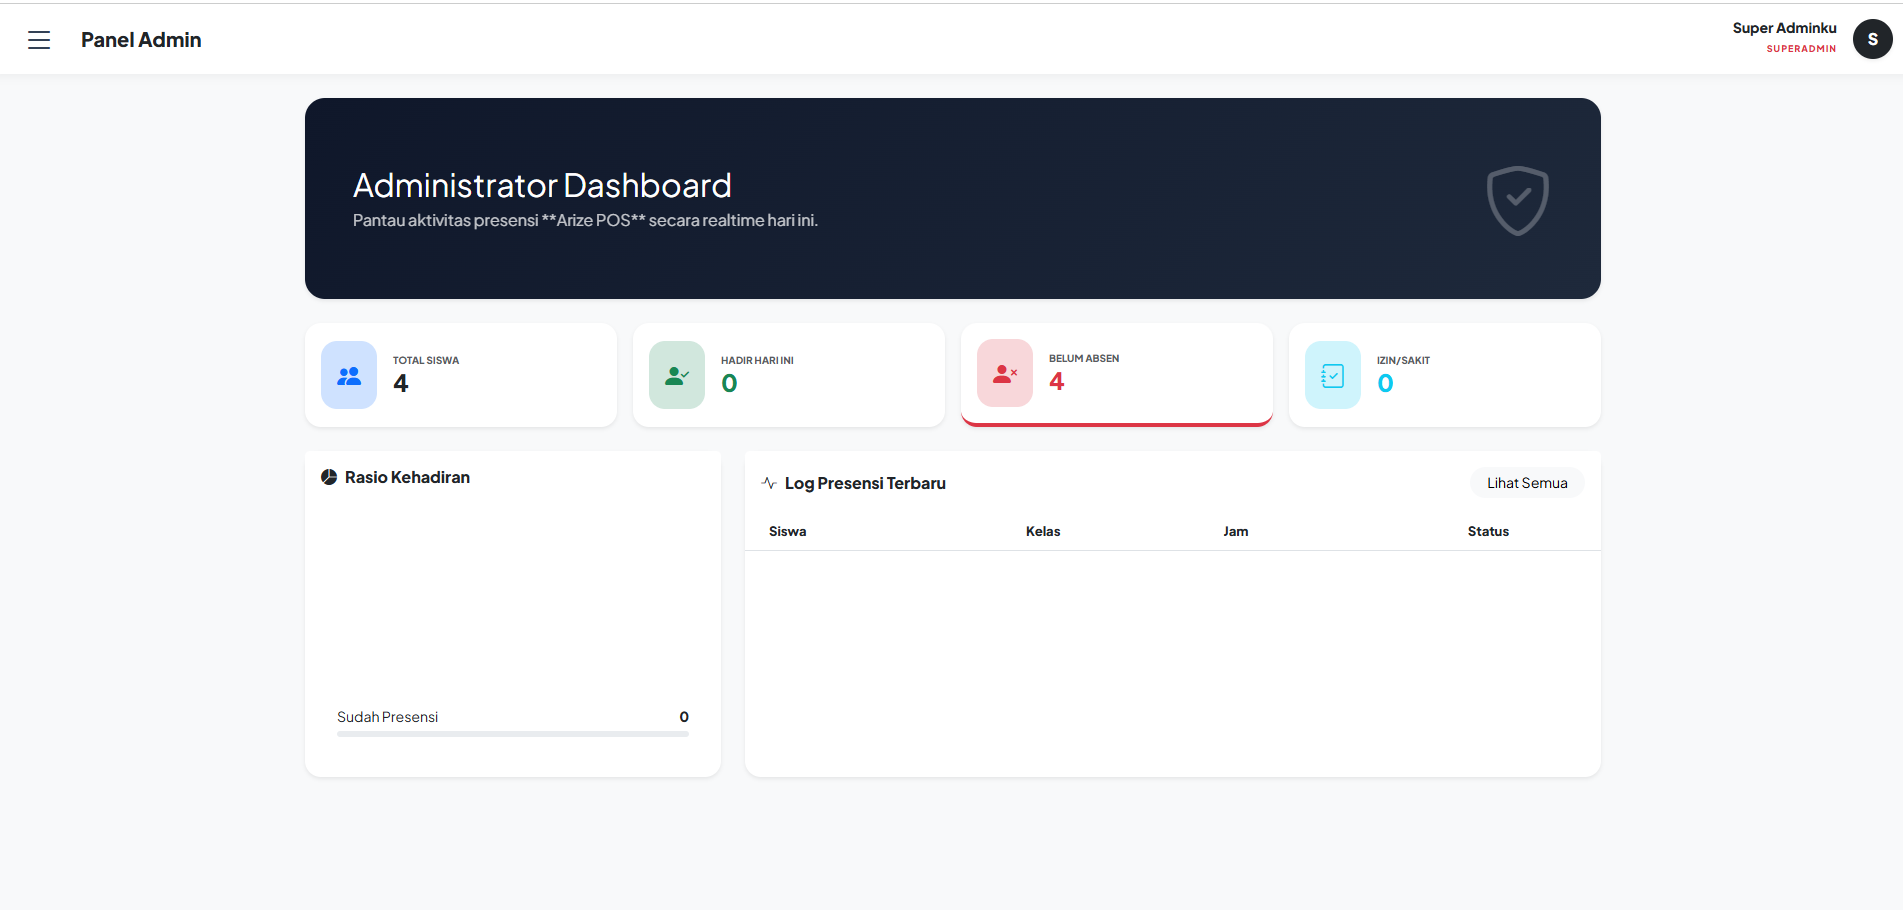Click the green Hadir Hari Ini attendance icon
1903x910 pixels.
(x=676, y=374)
